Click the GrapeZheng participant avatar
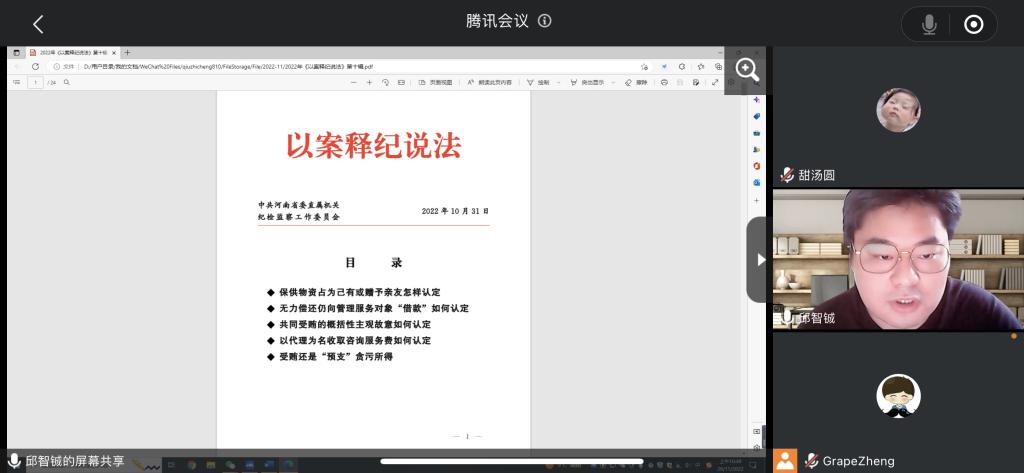Viewport: 1024px width, 473px height. tap(897, 396)
